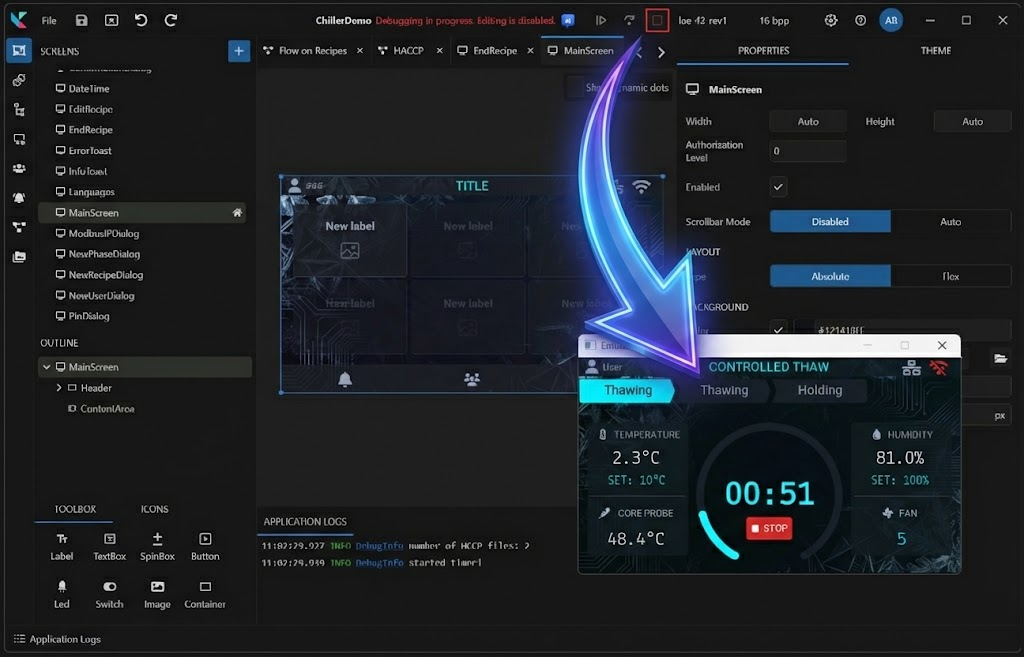Select the Switch widget from the toolbox

109,594
